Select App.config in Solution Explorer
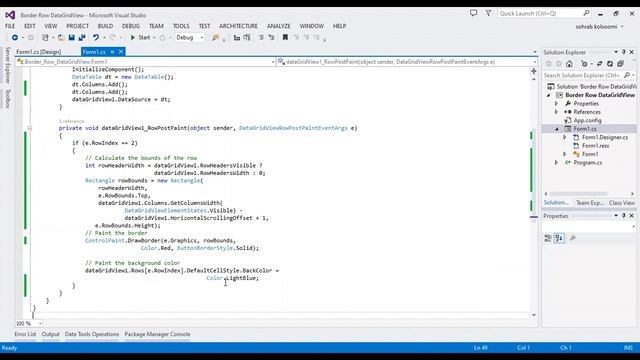Viewport: 640px width, 360px height. click(587, 120)
